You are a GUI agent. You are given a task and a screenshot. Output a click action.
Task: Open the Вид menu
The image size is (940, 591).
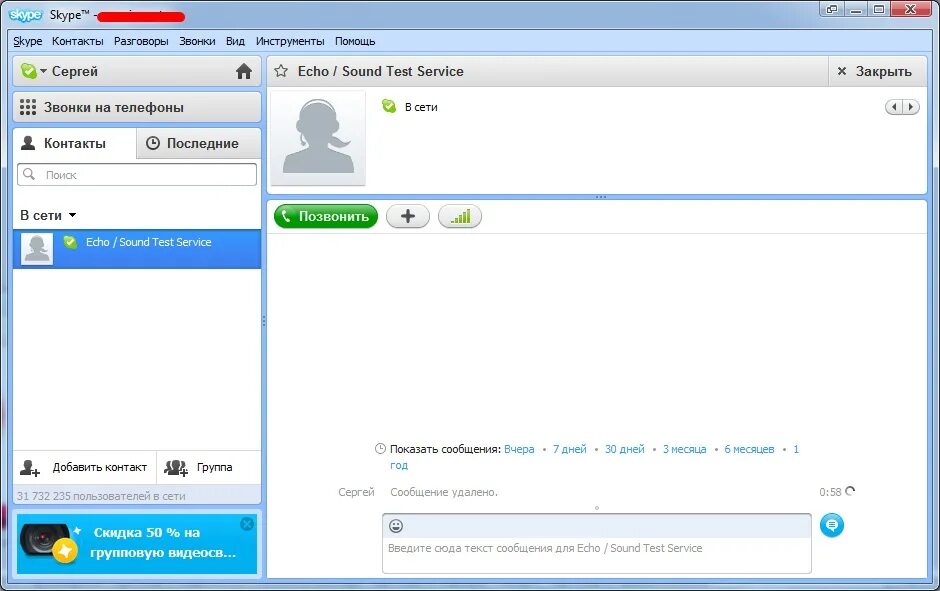tap(235, 41)
